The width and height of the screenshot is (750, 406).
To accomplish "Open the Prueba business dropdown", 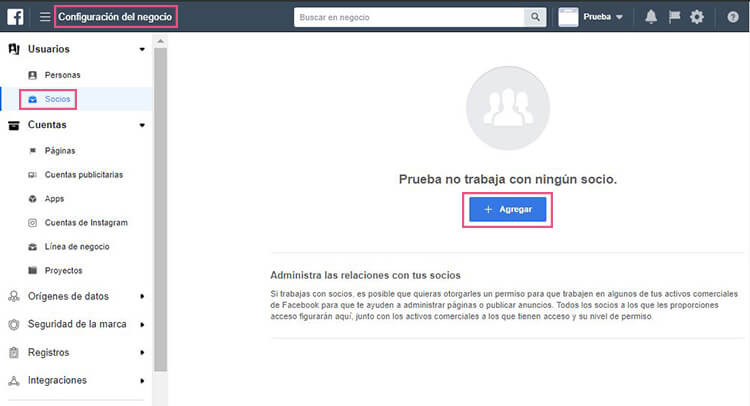I will tap(603, 17).
